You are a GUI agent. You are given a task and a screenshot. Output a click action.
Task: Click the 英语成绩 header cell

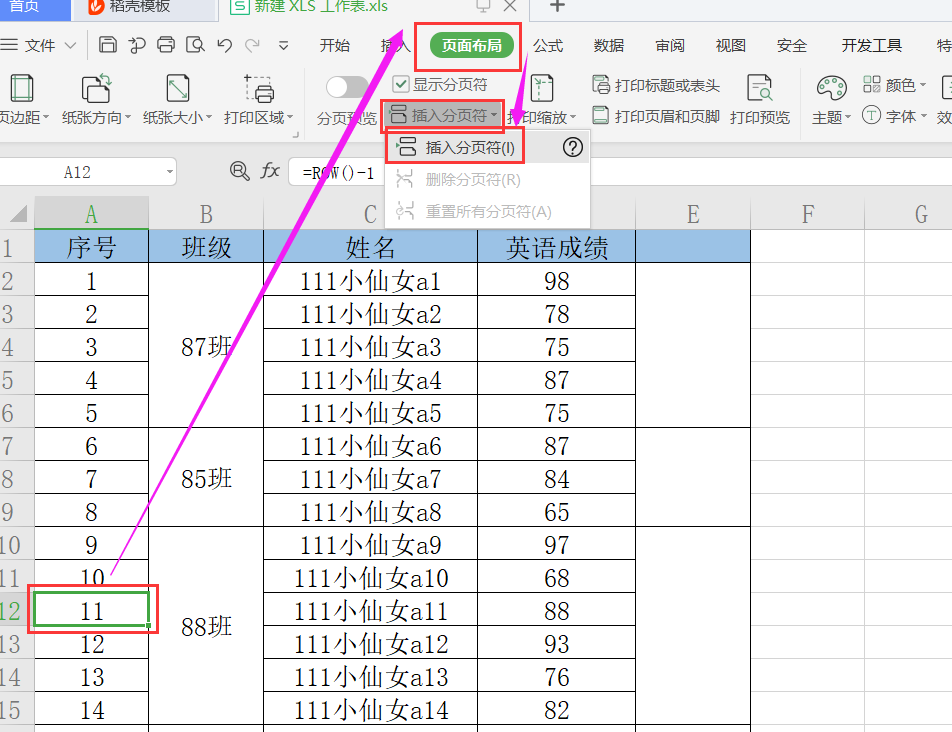(557, 248)
